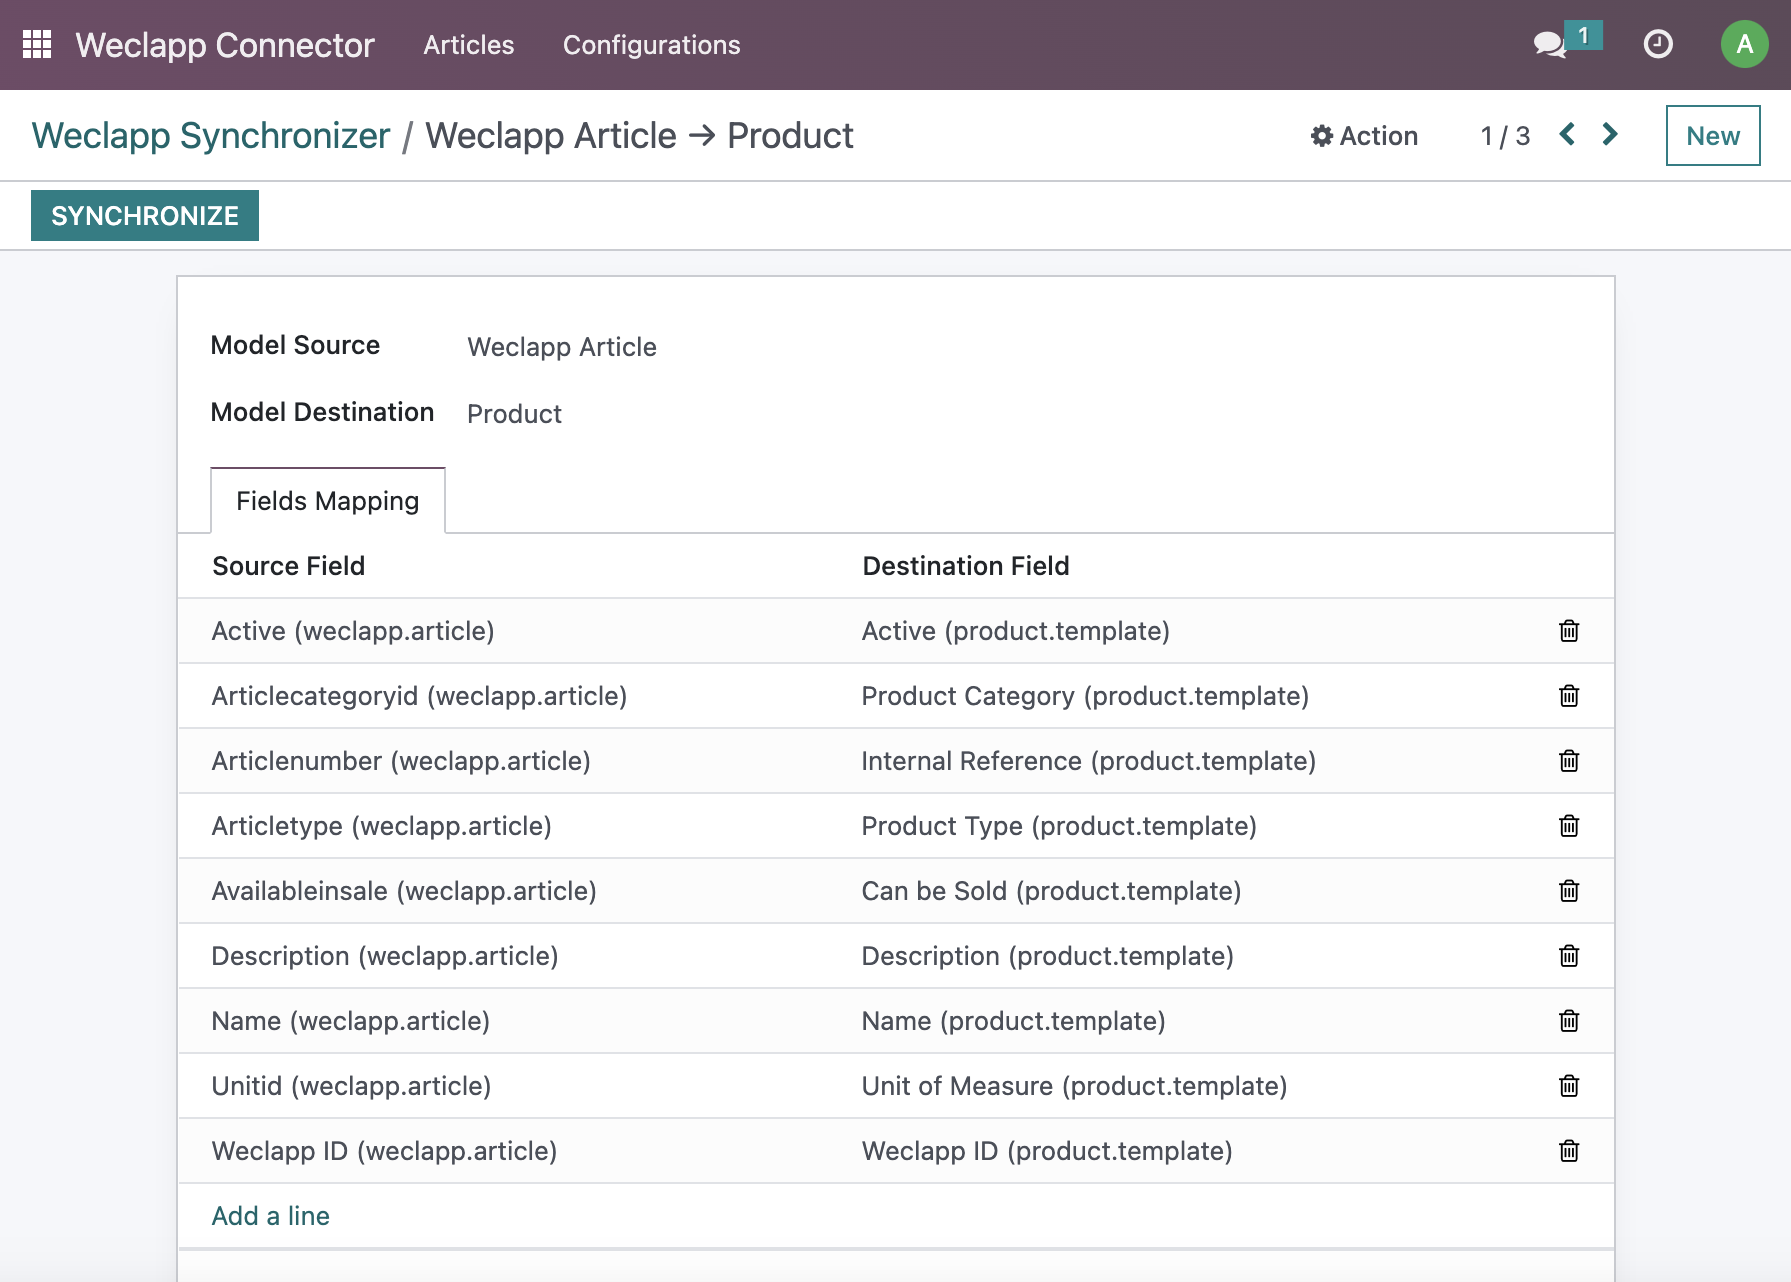Delete the Articletype mapping row
The width and height of the screenshot is (1791, 1282).
click(x=1569, y=826)
